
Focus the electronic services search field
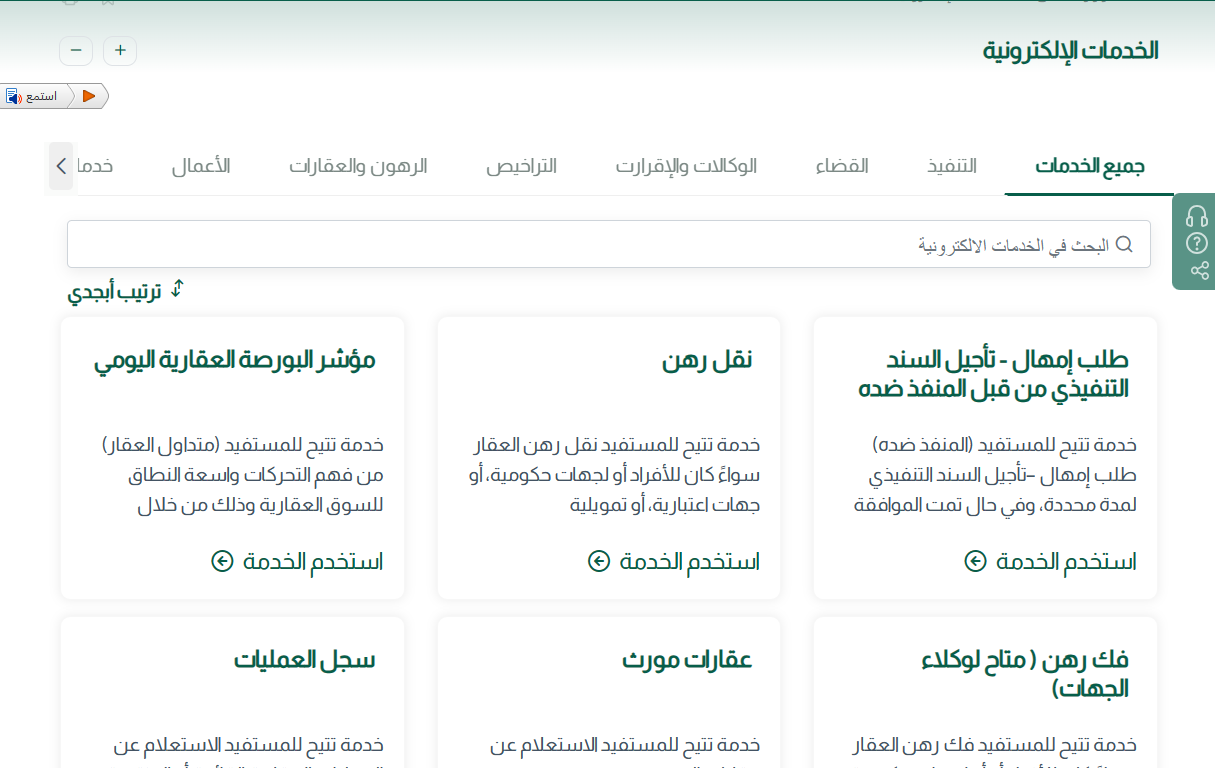[x=600, y=245]
